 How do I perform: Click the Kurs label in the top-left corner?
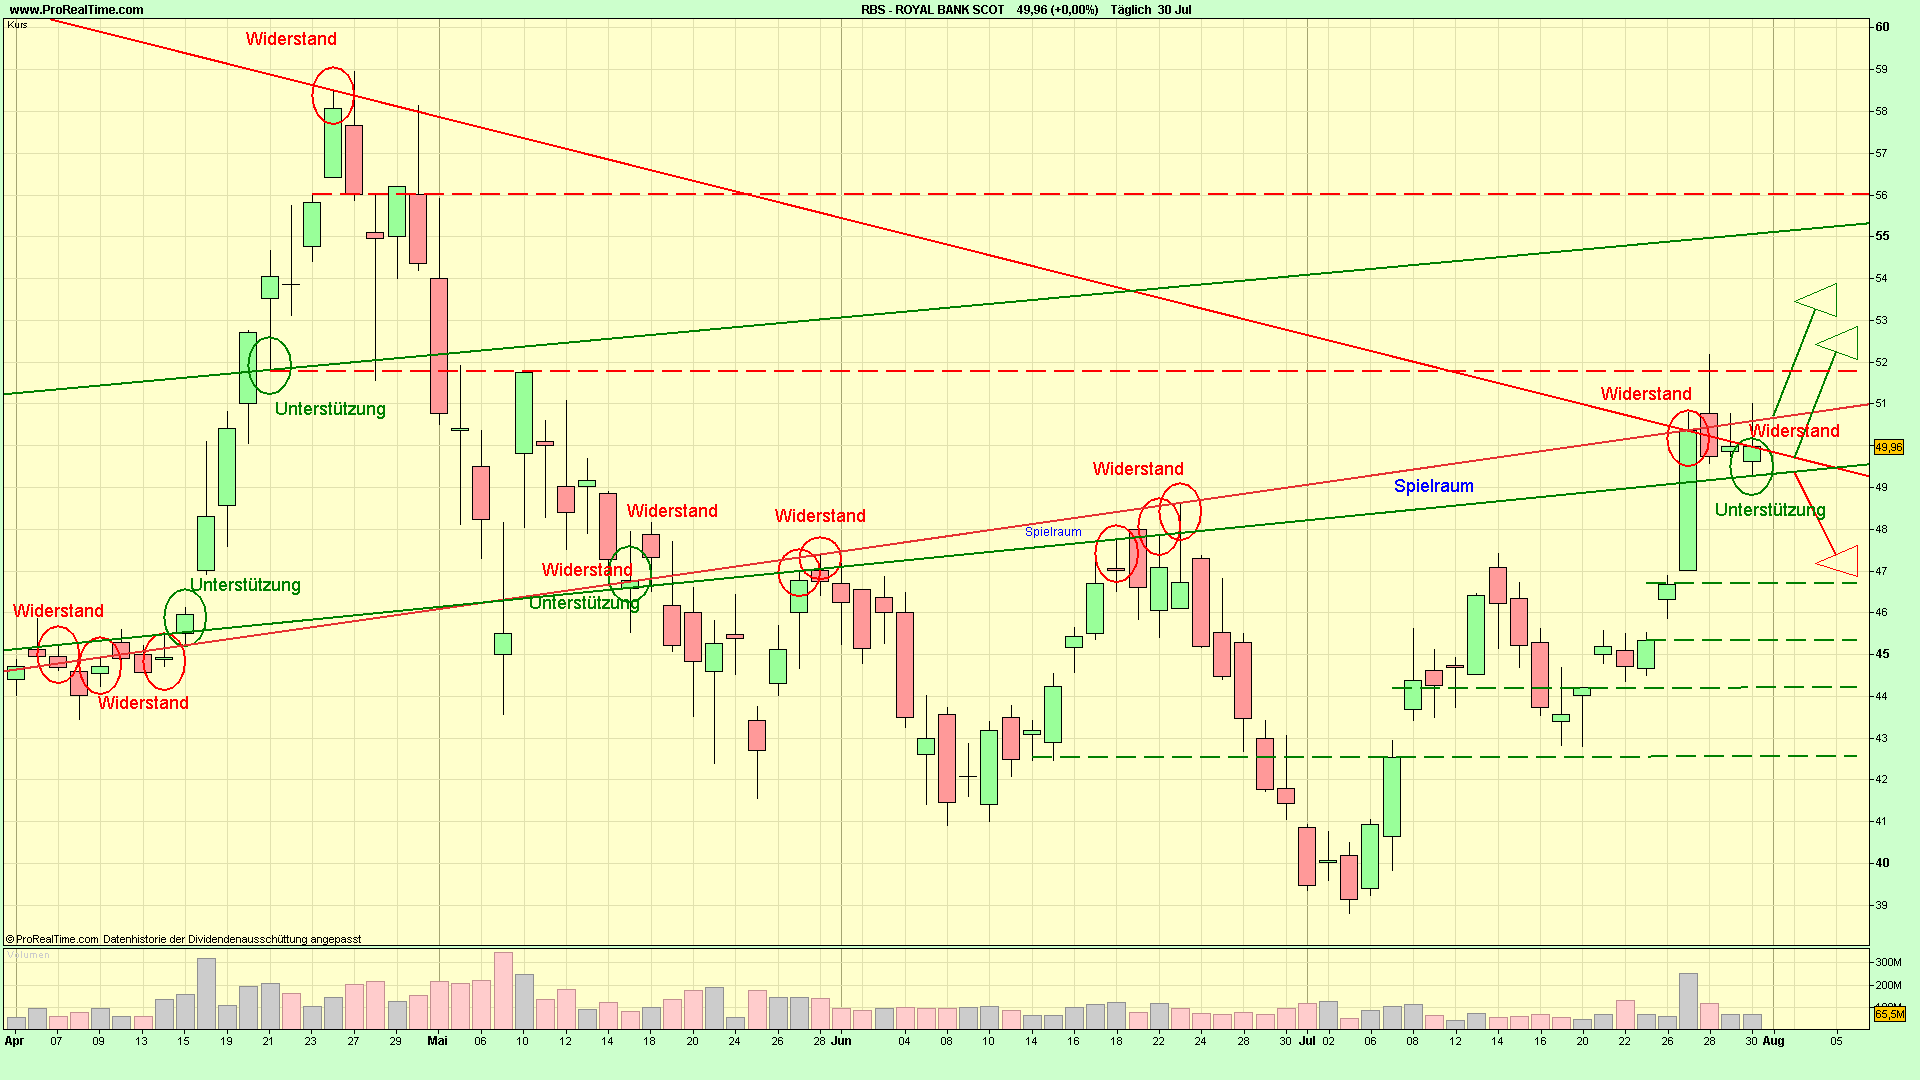[x=18, y=24]
